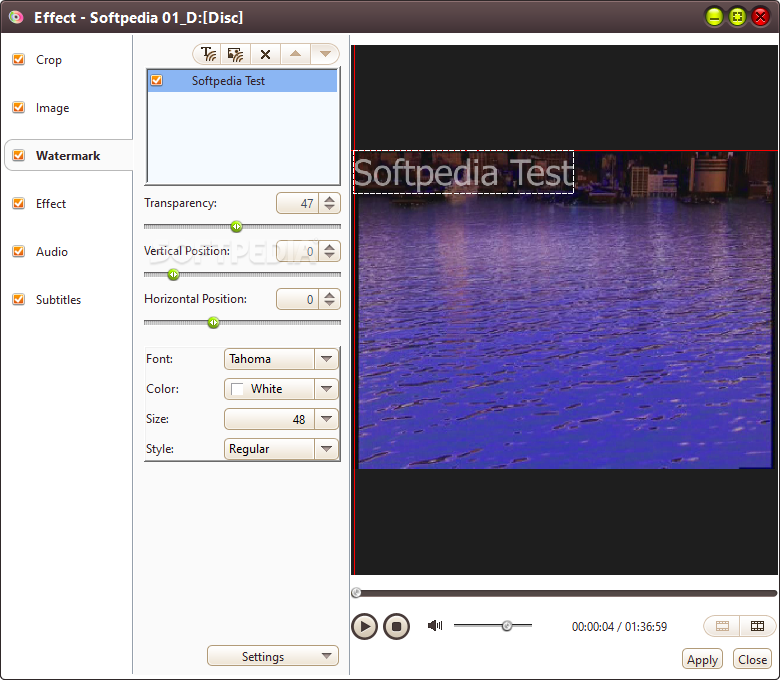Click the Transparency slider handle
The width and height of the screenshot is (780, 680).
[237, 227]
